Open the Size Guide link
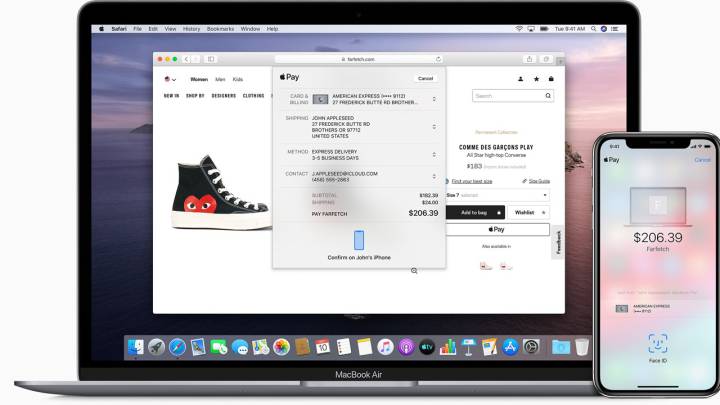Image resolution: width=720 pixels, height=405 pixels. point(539,181)
